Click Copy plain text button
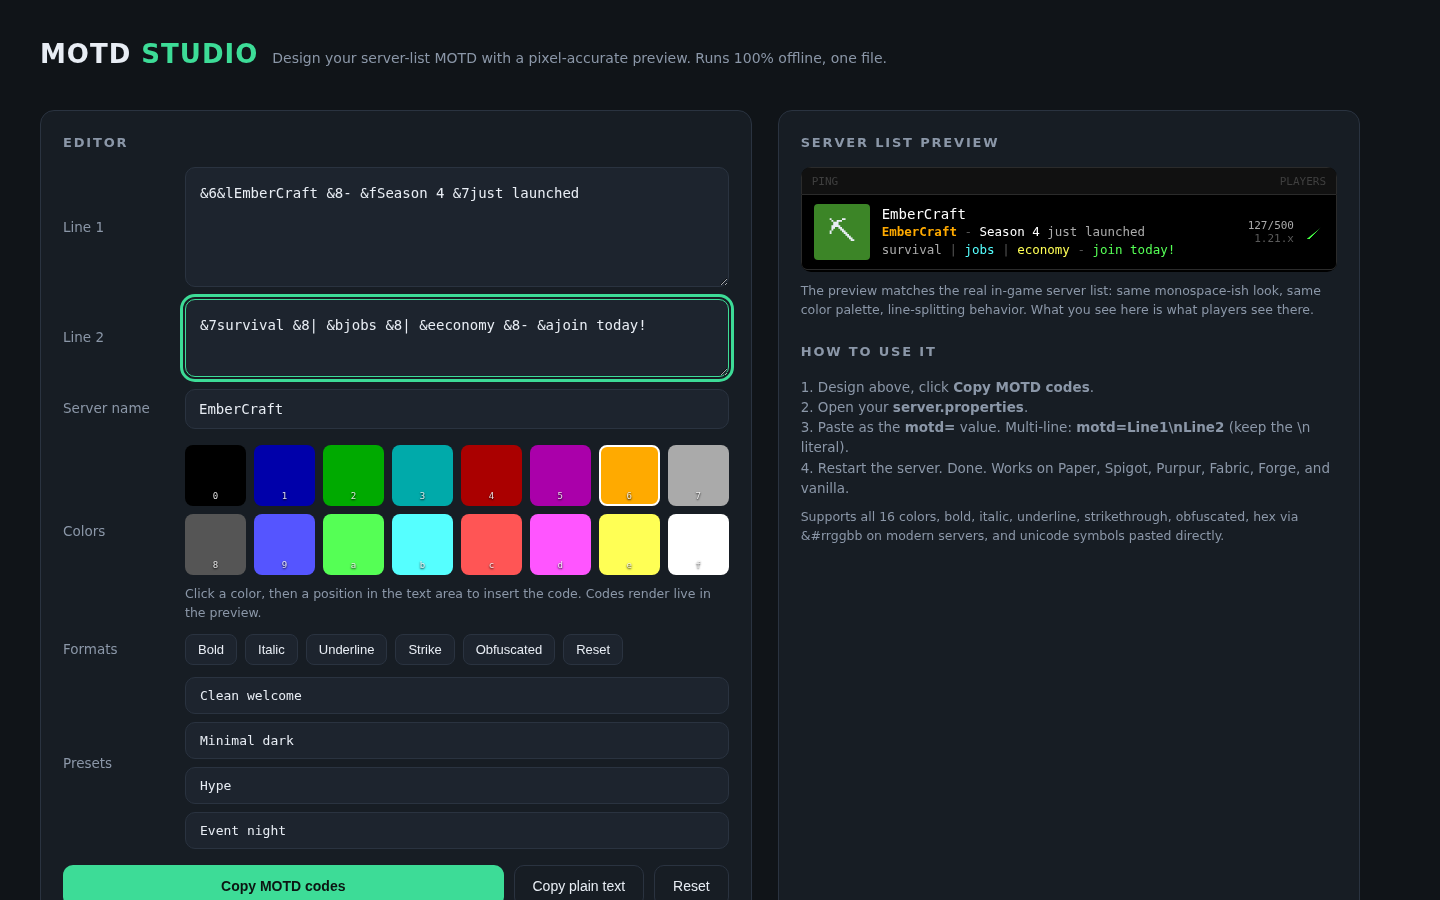 [579, 884]
